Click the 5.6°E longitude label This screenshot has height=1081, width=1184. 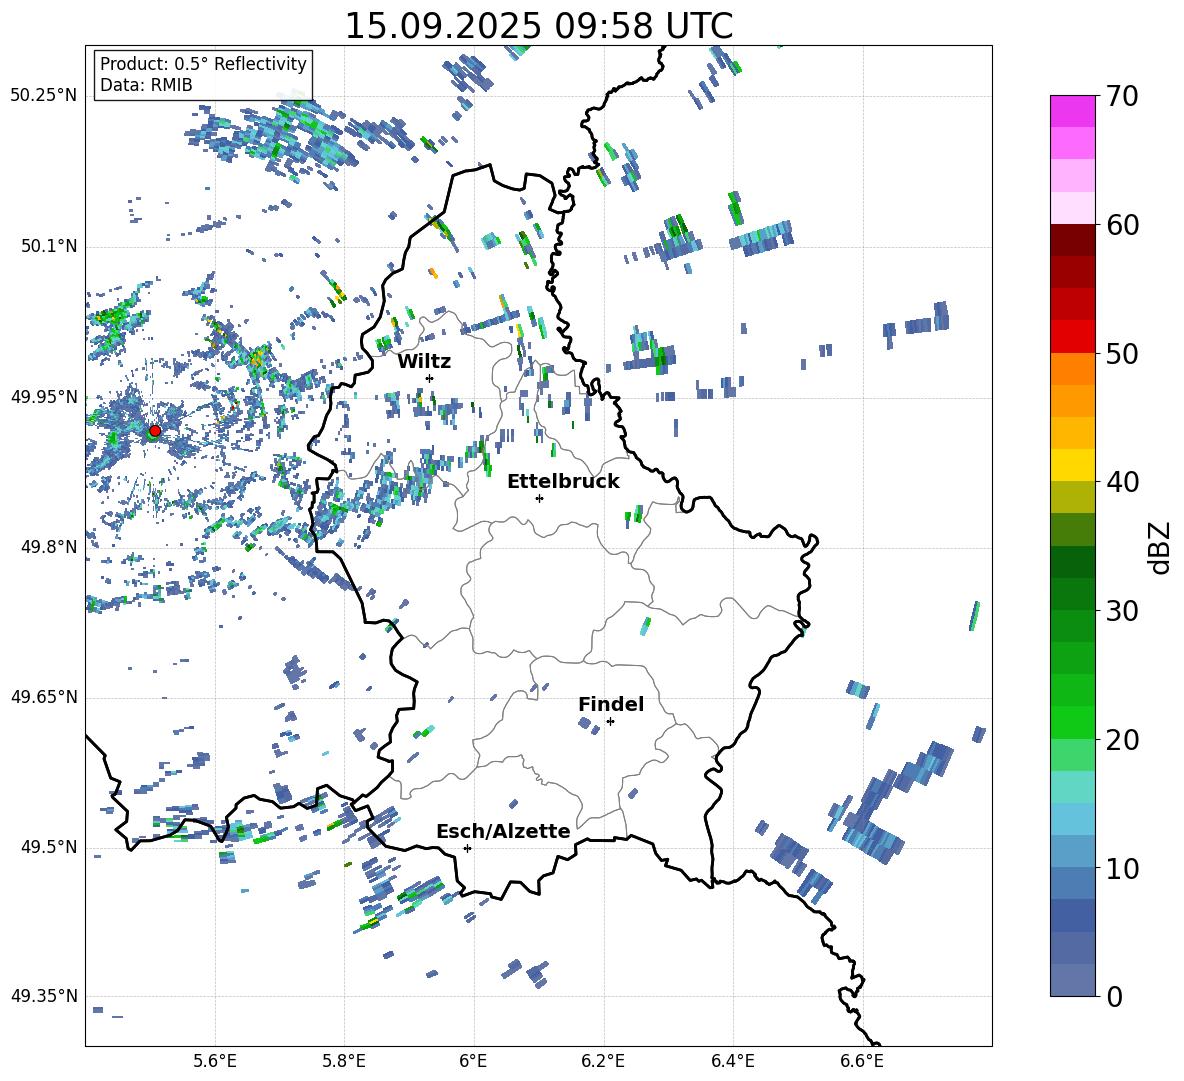[x=215, y=1061]
